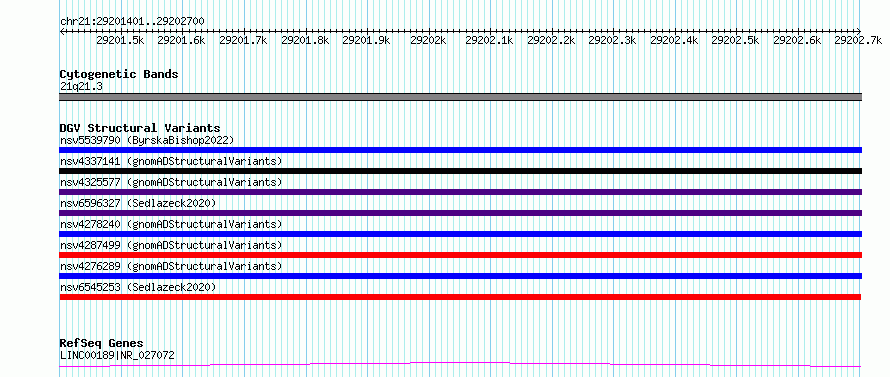The width and height of the screenshot is (890, 377).
Task: Open the nsv6545253 (Sedlazeck2020) variant label
Action: [x=138, y=287]
